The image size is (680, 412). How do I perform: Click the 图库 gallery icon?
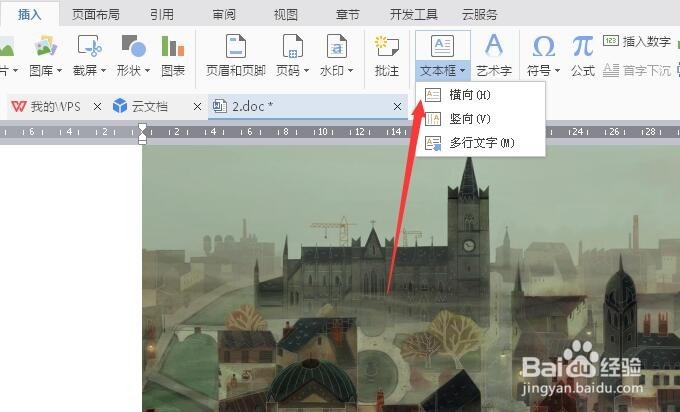(x=46, y=46)
